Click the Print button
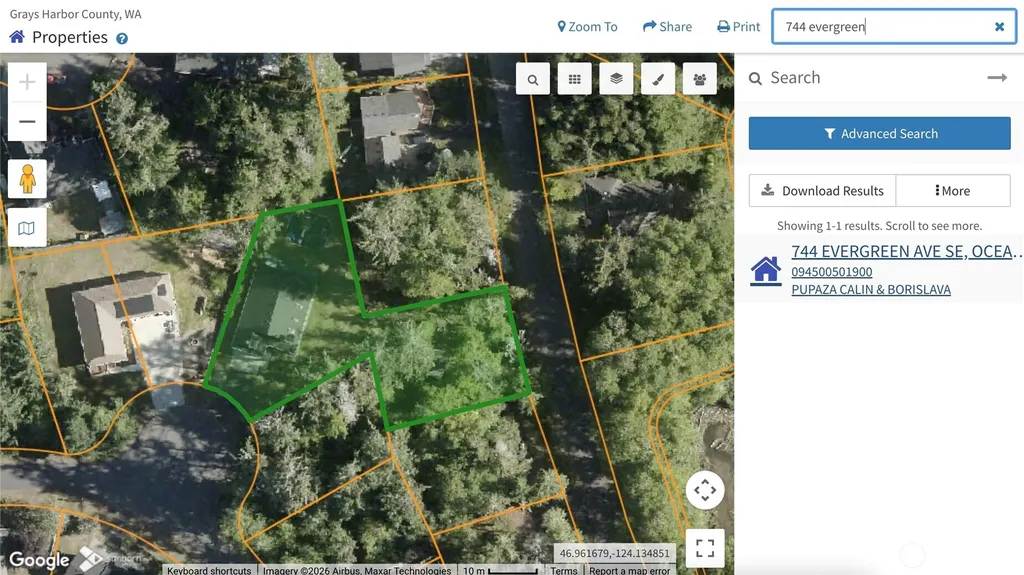1024x575 pixels. 739,27
